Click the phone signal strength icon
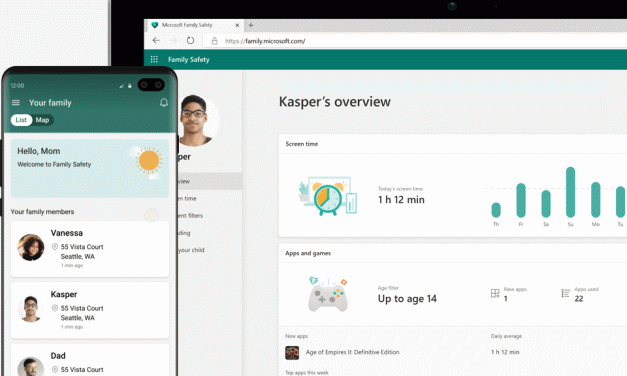Screen dimensions: 627x376 (122, 86)
